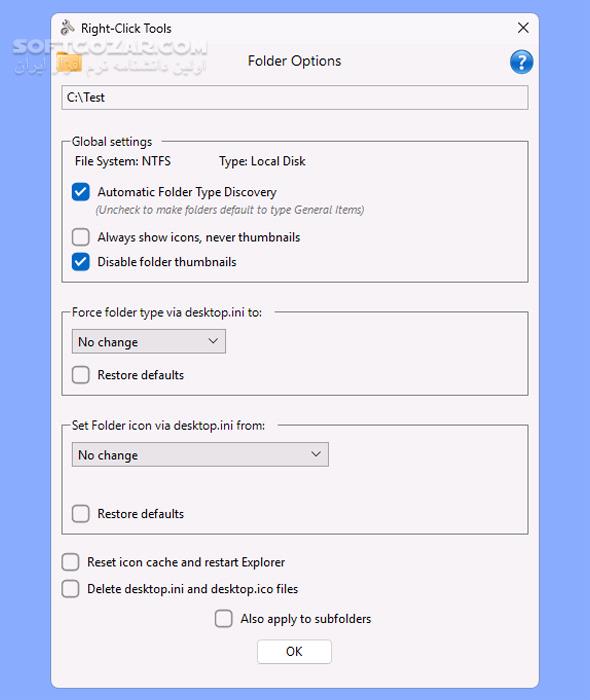This screenshot has height=700, width=590.
Task: Uncheck Disable folder thumbnails
Action: tap(81, 262)
